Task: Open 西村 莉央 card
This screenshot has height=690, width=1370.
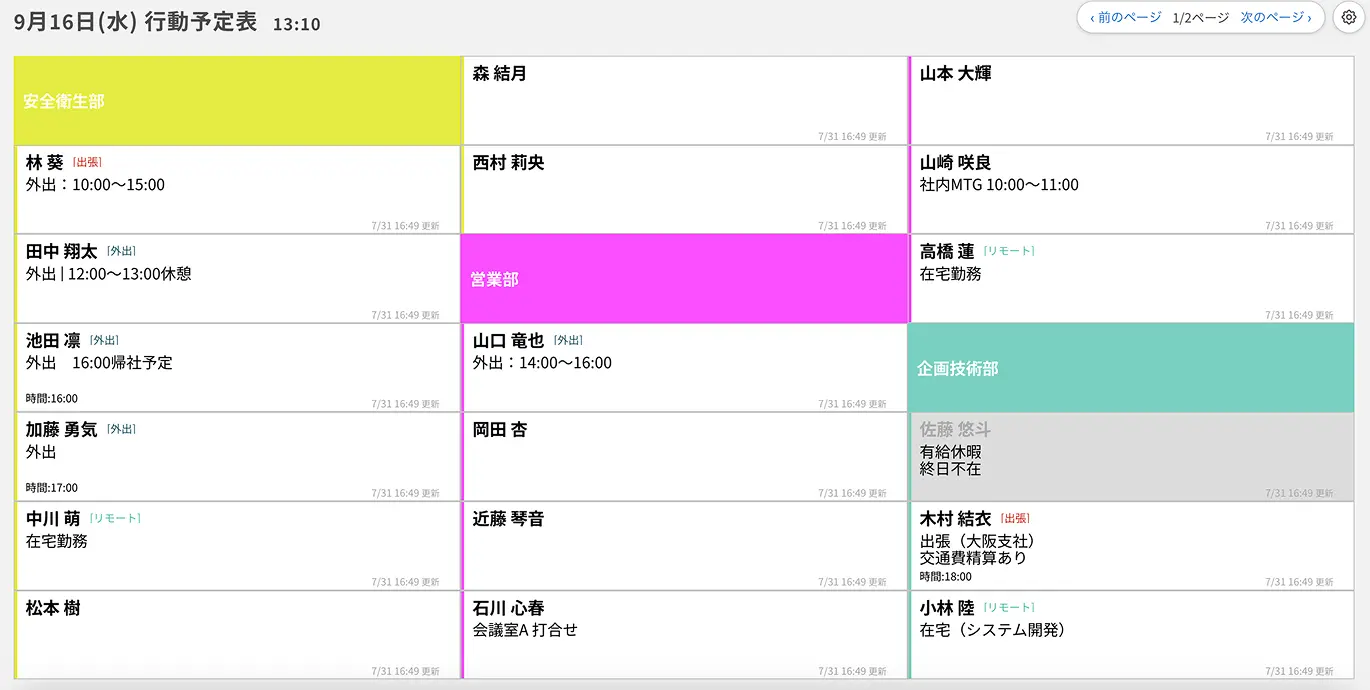Action: click(x=684, y=190)
